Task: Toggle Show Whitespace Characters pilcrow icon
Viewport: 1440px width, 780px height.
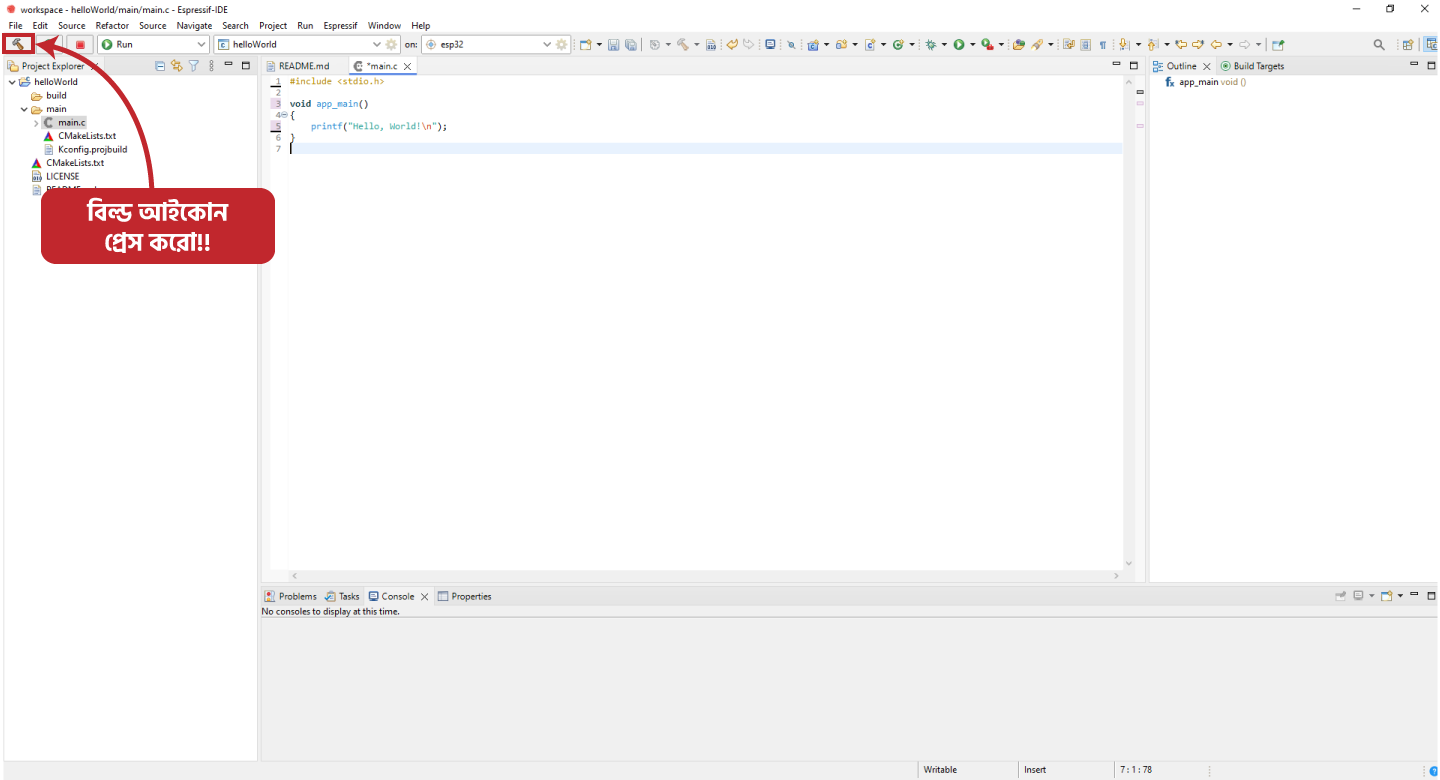Action: coord(1103,44)
